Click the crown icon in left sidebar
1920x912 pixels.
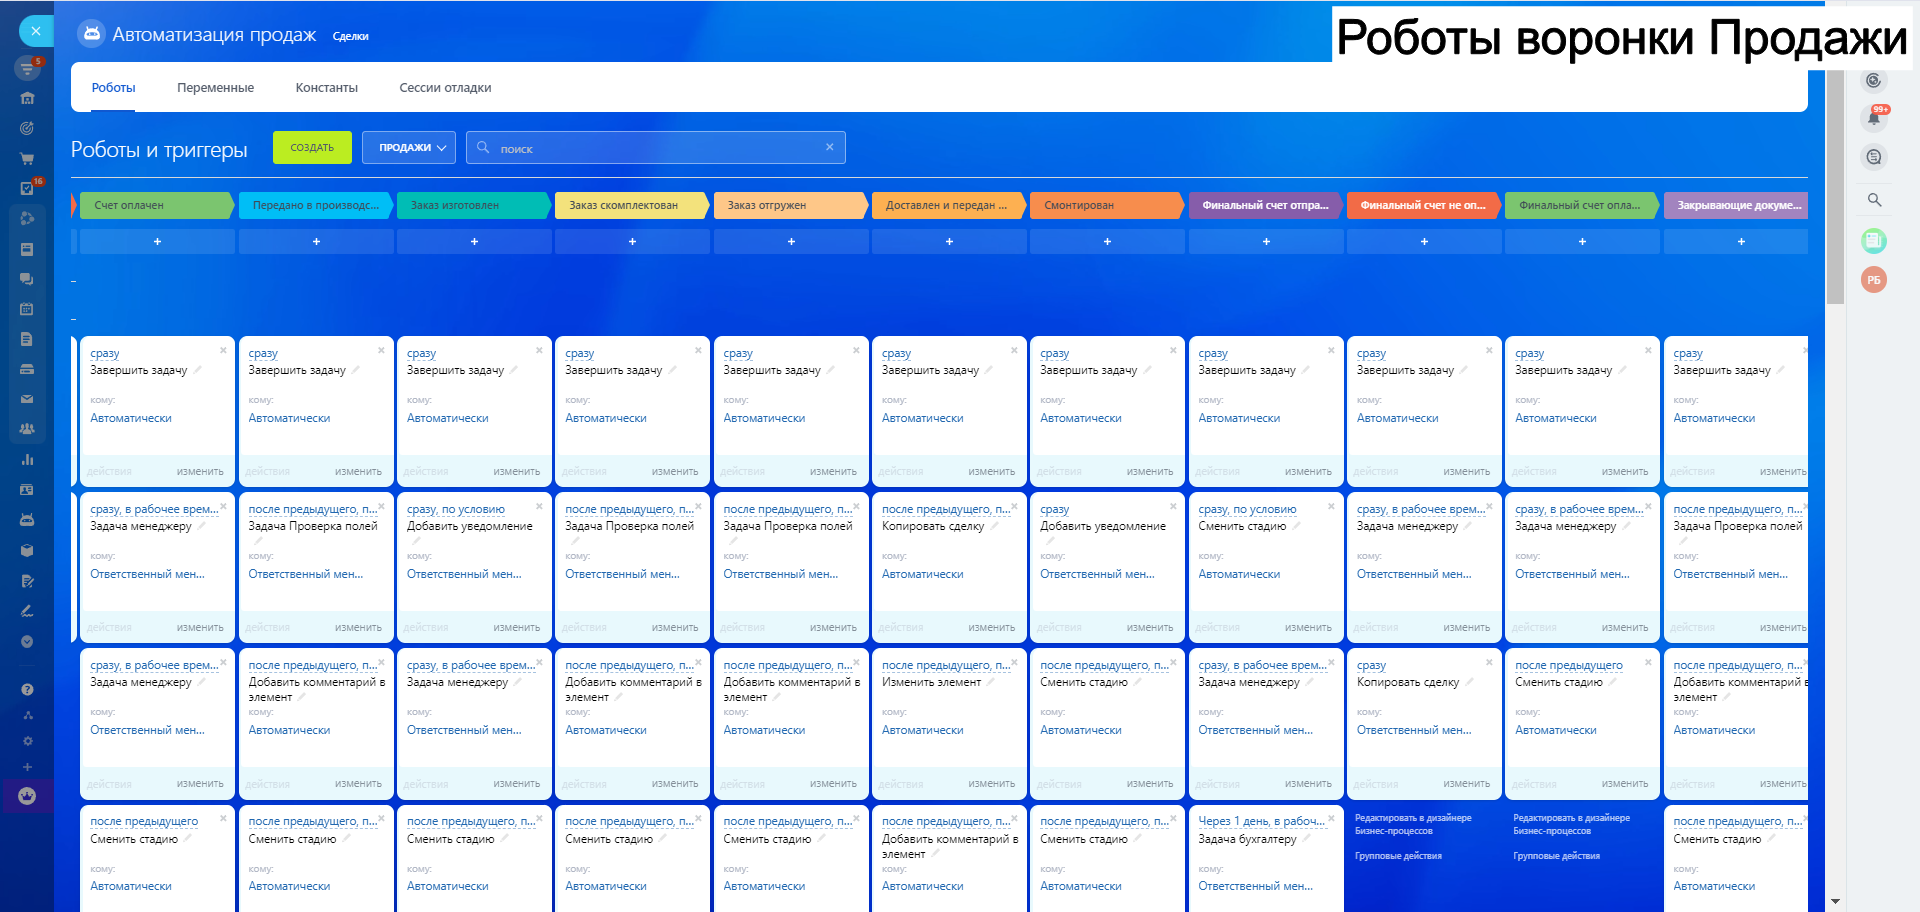[27, 796]
